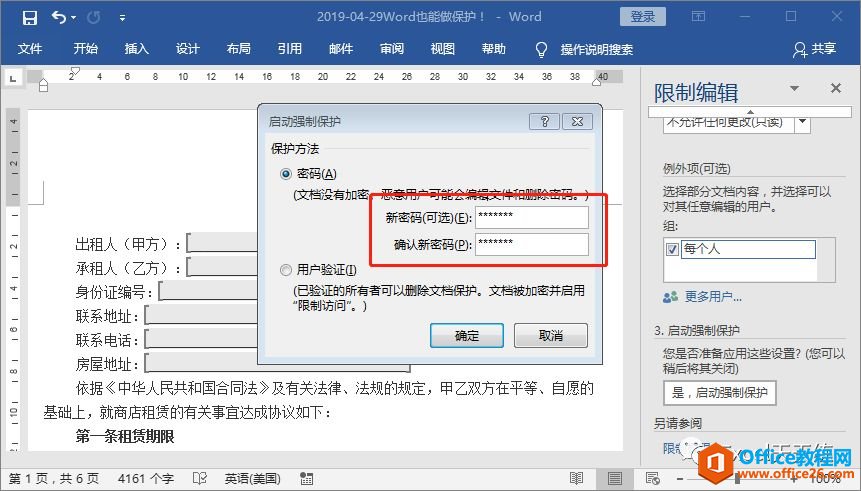Click the Save icon in title bar
861x491 pixels.
30,18
